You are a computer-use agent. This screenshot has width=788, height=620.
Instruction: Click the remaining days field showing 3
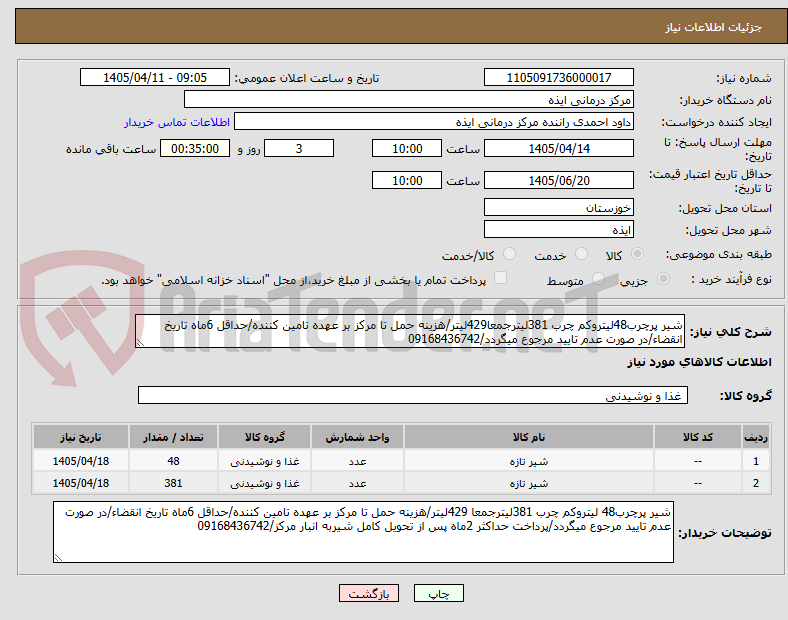(x=299, y=148)
